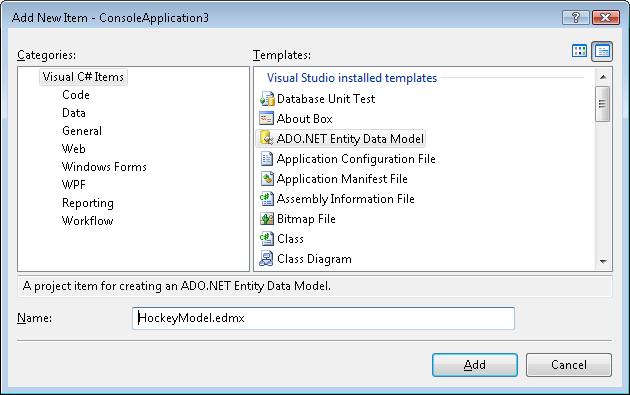Screen dimensions: 630x395
Task: Click the Bitmap File template icon
Action: click(266, 219)
